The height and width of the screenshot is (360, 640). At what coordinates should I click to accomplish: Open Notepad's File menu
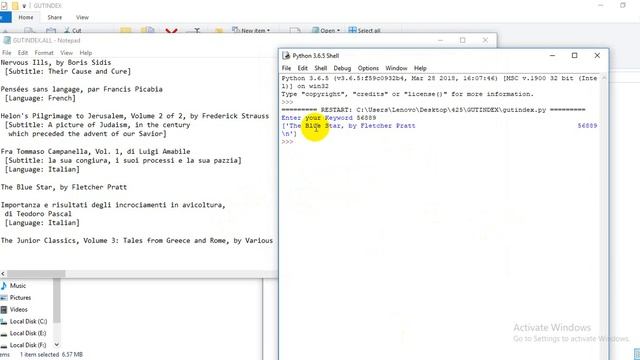[7, 53]
